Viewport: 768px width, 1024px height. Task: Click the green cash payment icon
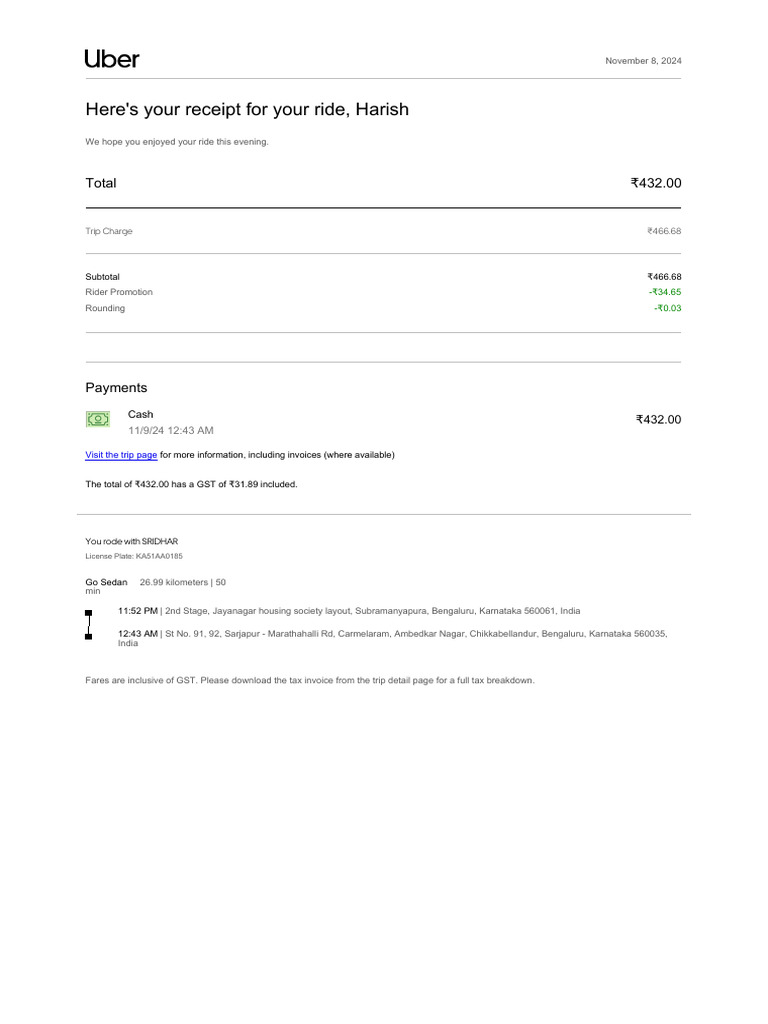pos(98,420)
